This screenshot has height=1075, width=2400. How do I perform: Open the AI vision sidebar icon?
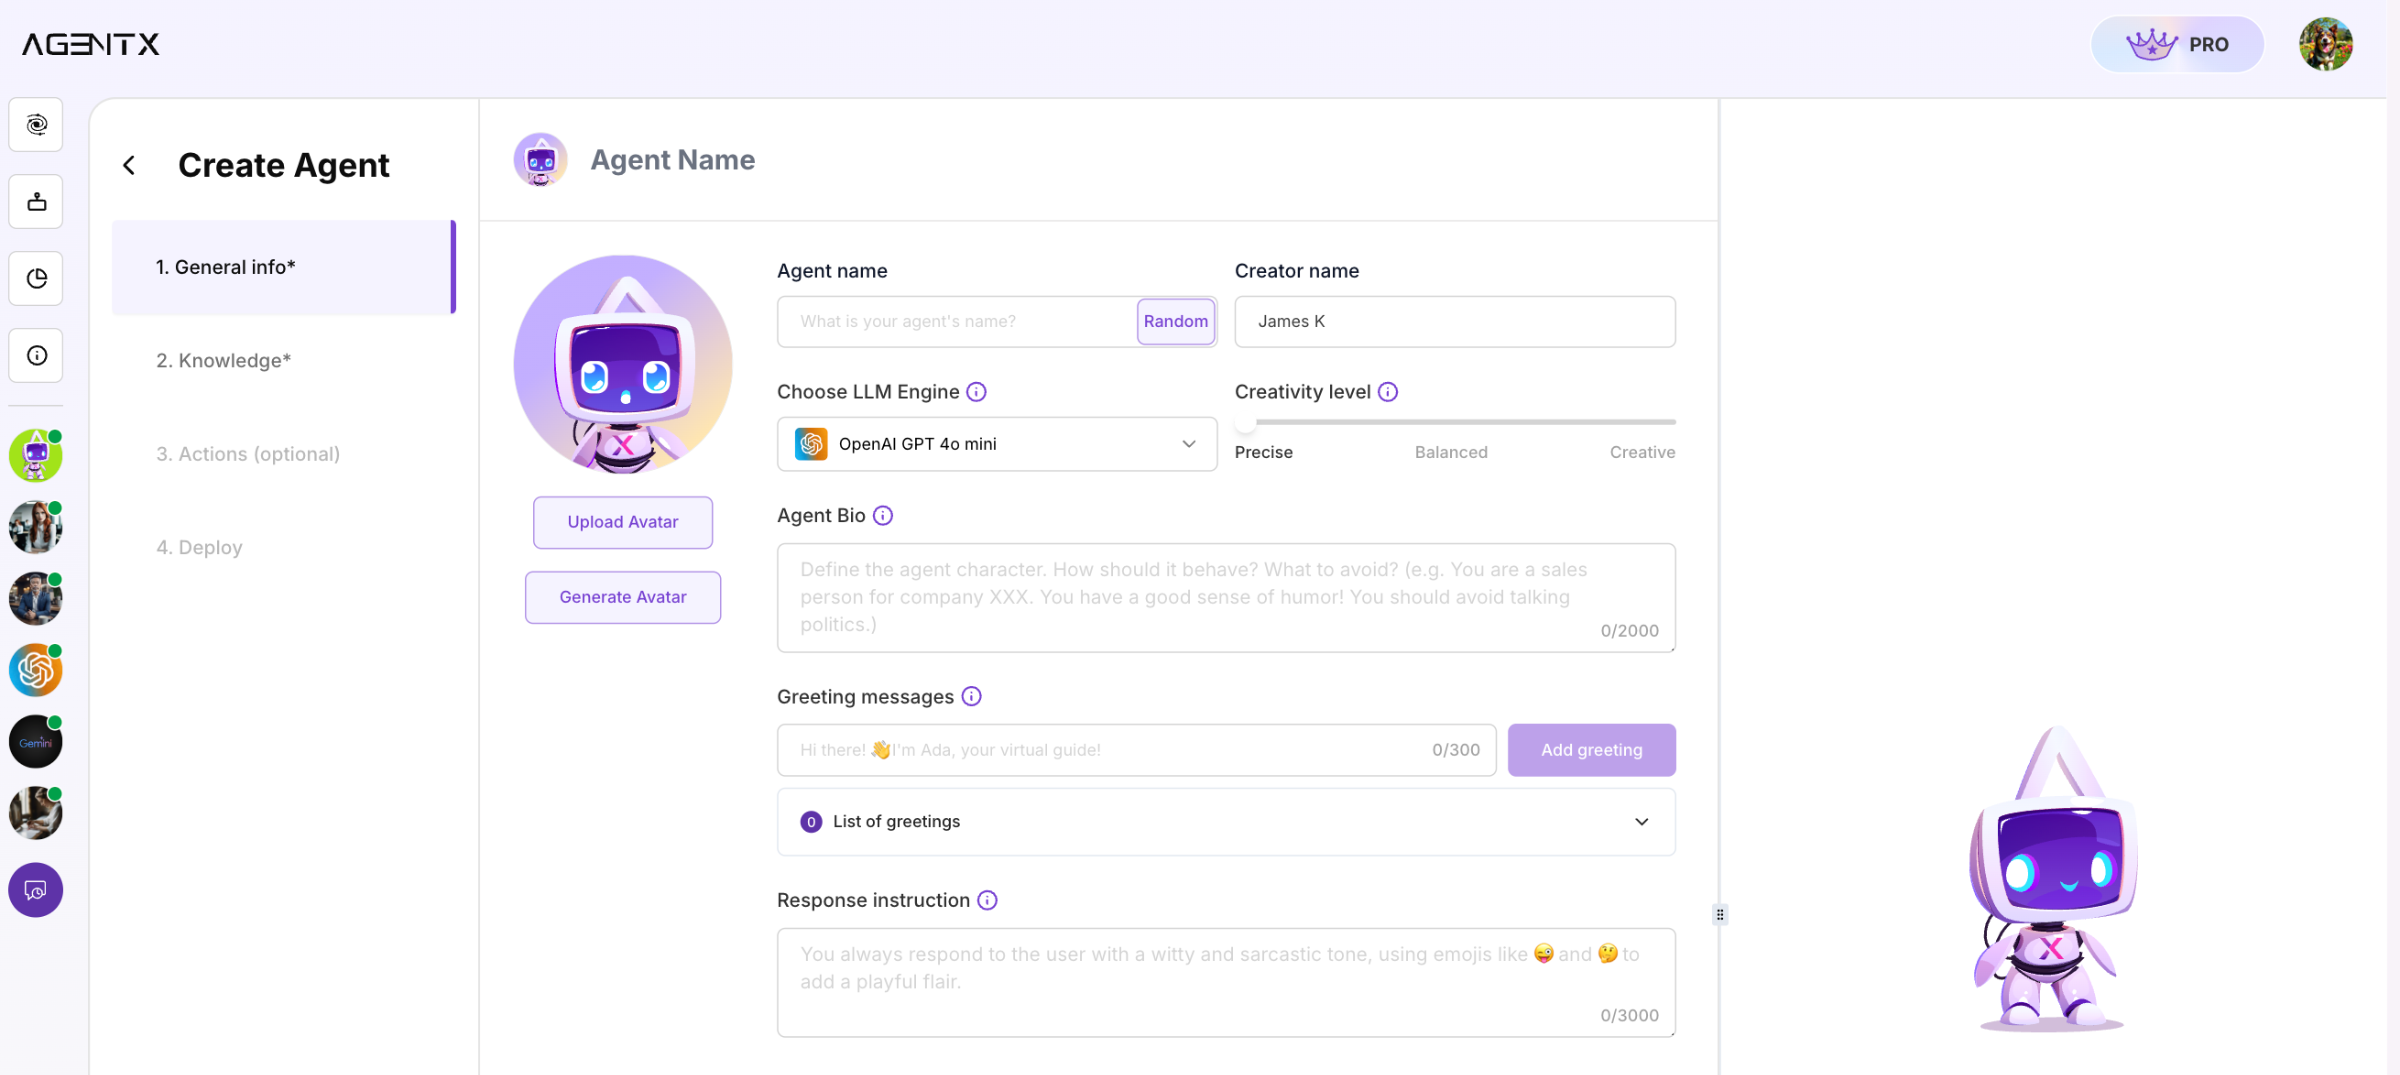click(x=36, y=124)
